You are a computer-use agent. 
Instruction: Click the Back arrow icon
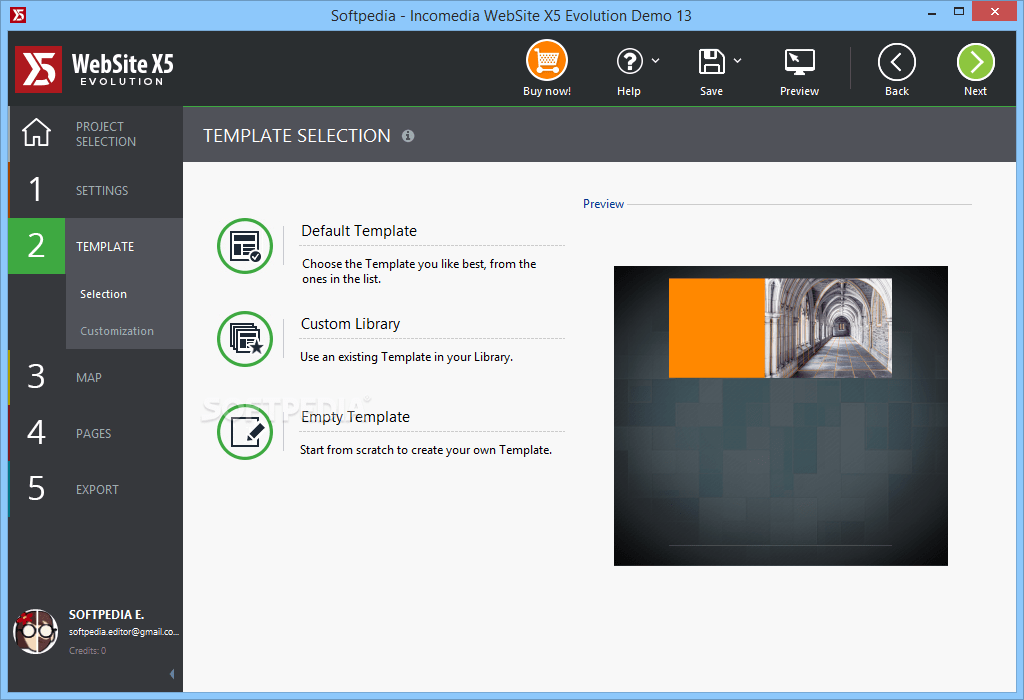(x=896, y=60)
